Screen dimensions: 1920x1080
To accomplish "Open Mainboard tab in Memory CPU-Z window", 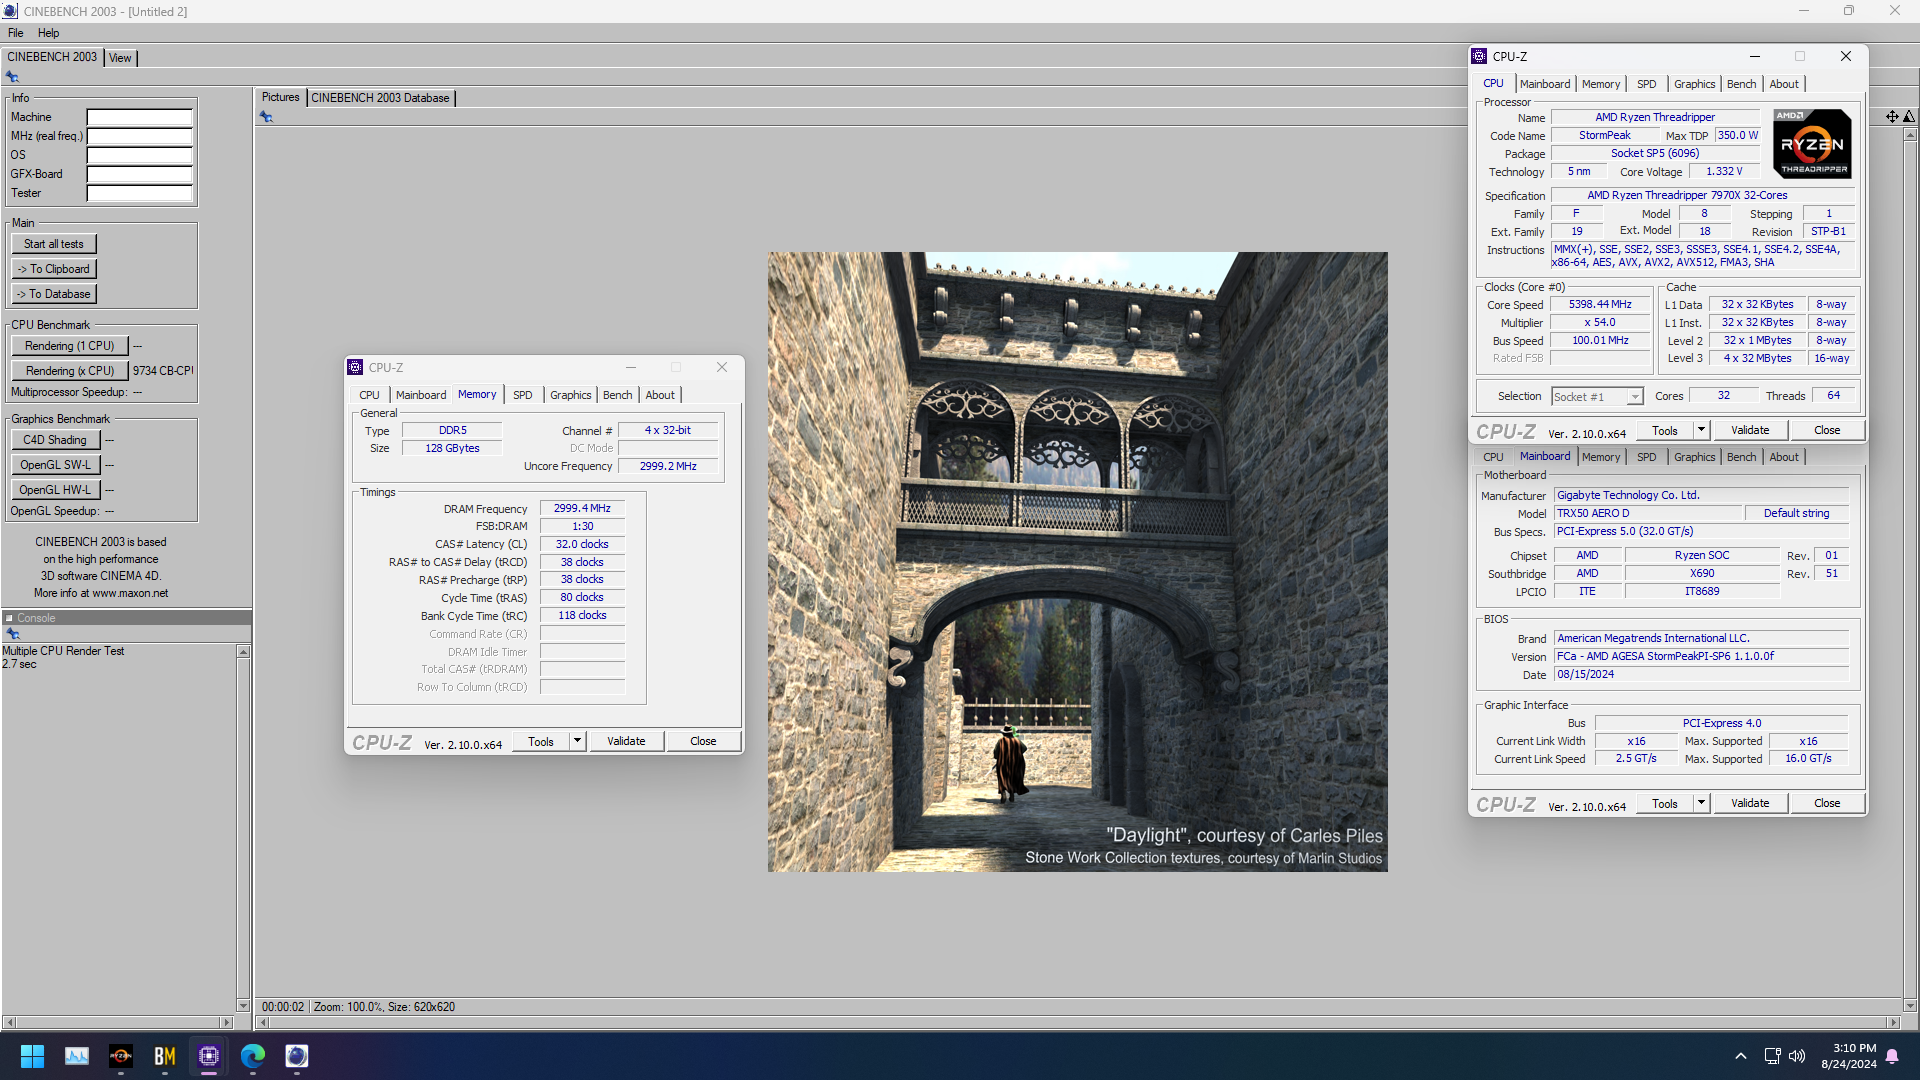I will [x=421, y=395].
